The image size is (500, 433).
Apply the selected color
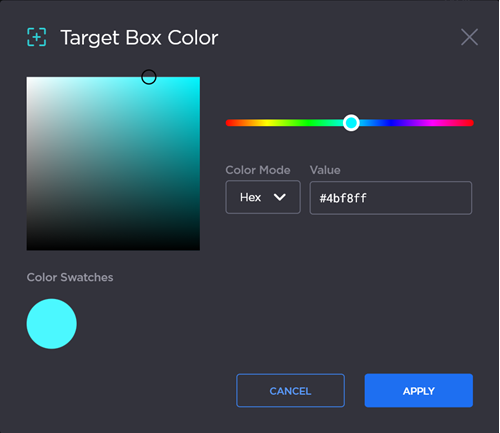[x=419, y=390]
